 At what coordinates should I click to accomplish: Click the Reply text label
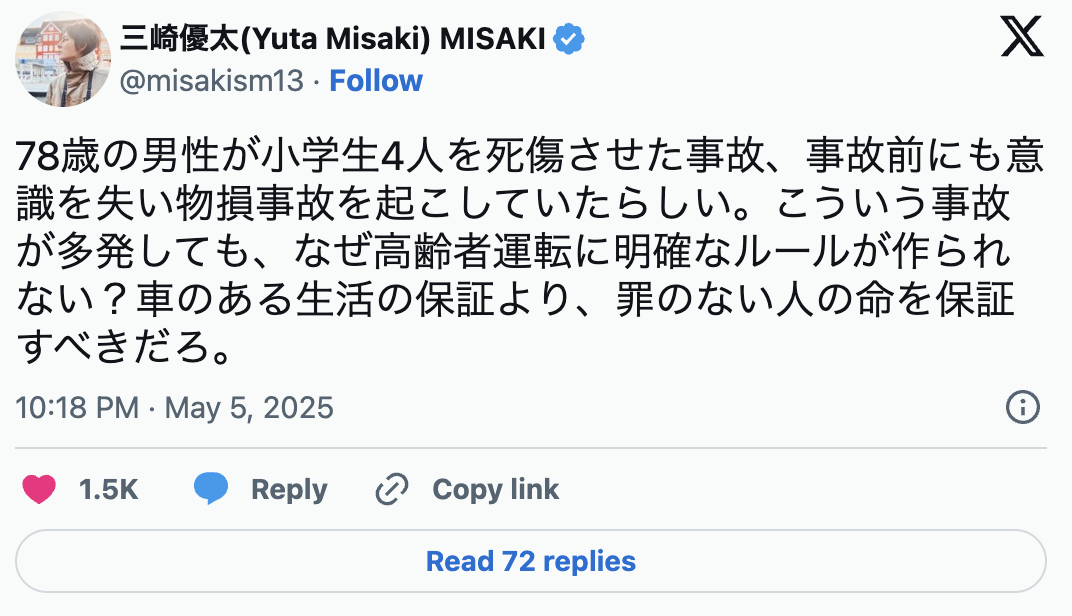tap(289, 489)
